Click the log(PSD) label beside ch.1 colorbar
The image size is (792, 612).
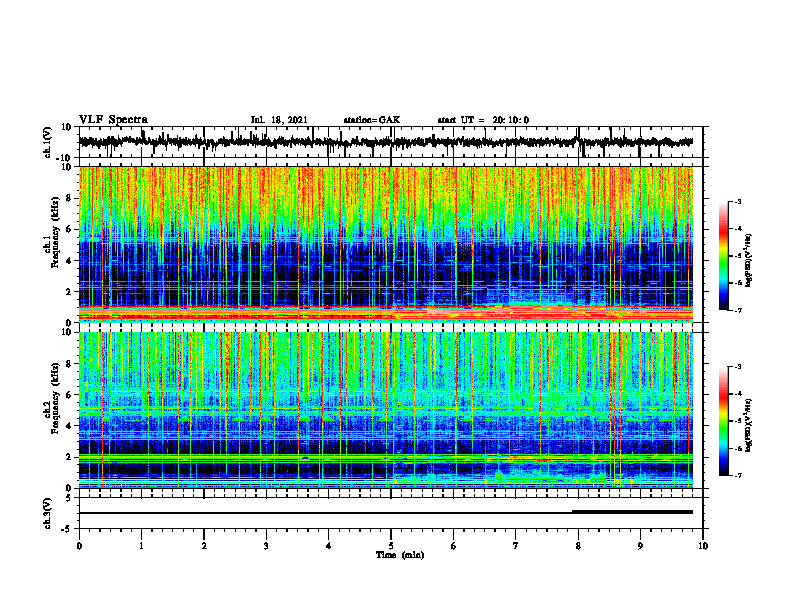(749, 261)
